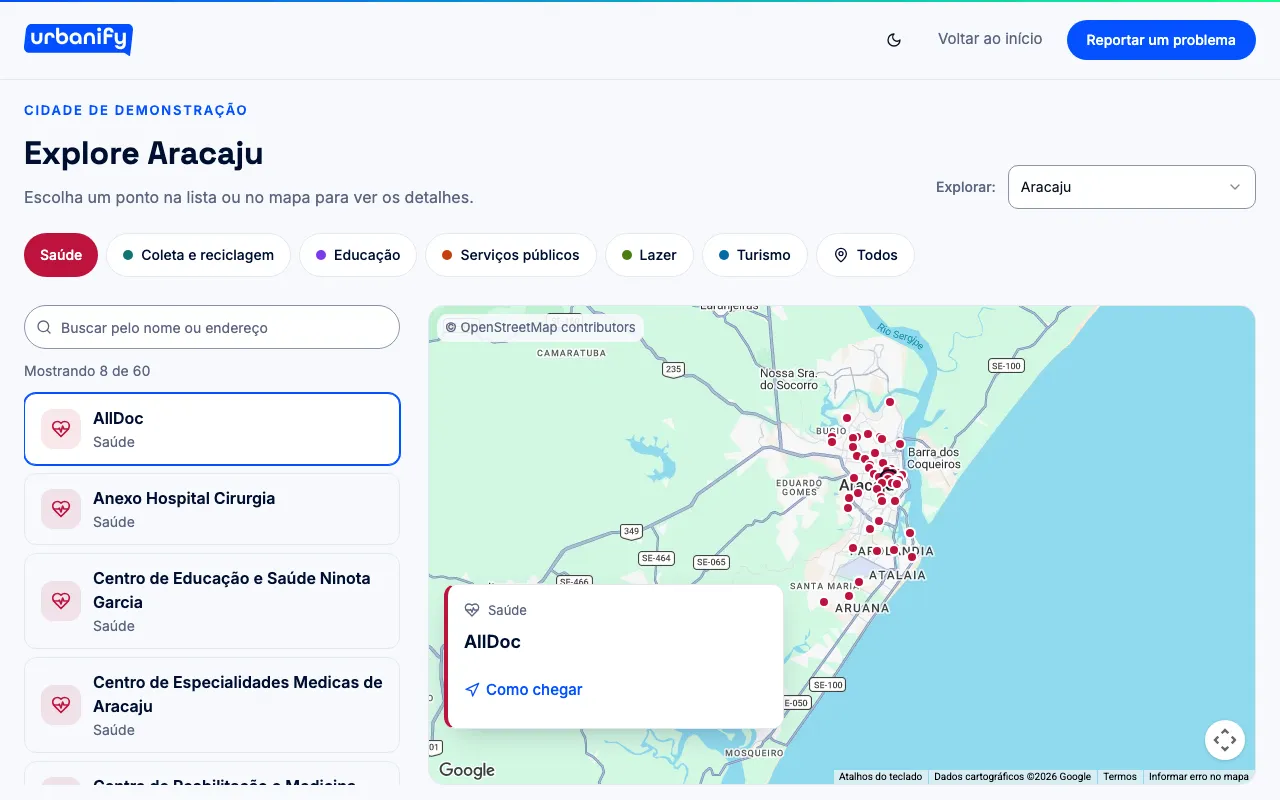Click Como chegar directions link
This screenshot has width=1280, height=800.
tap(523, 690)
